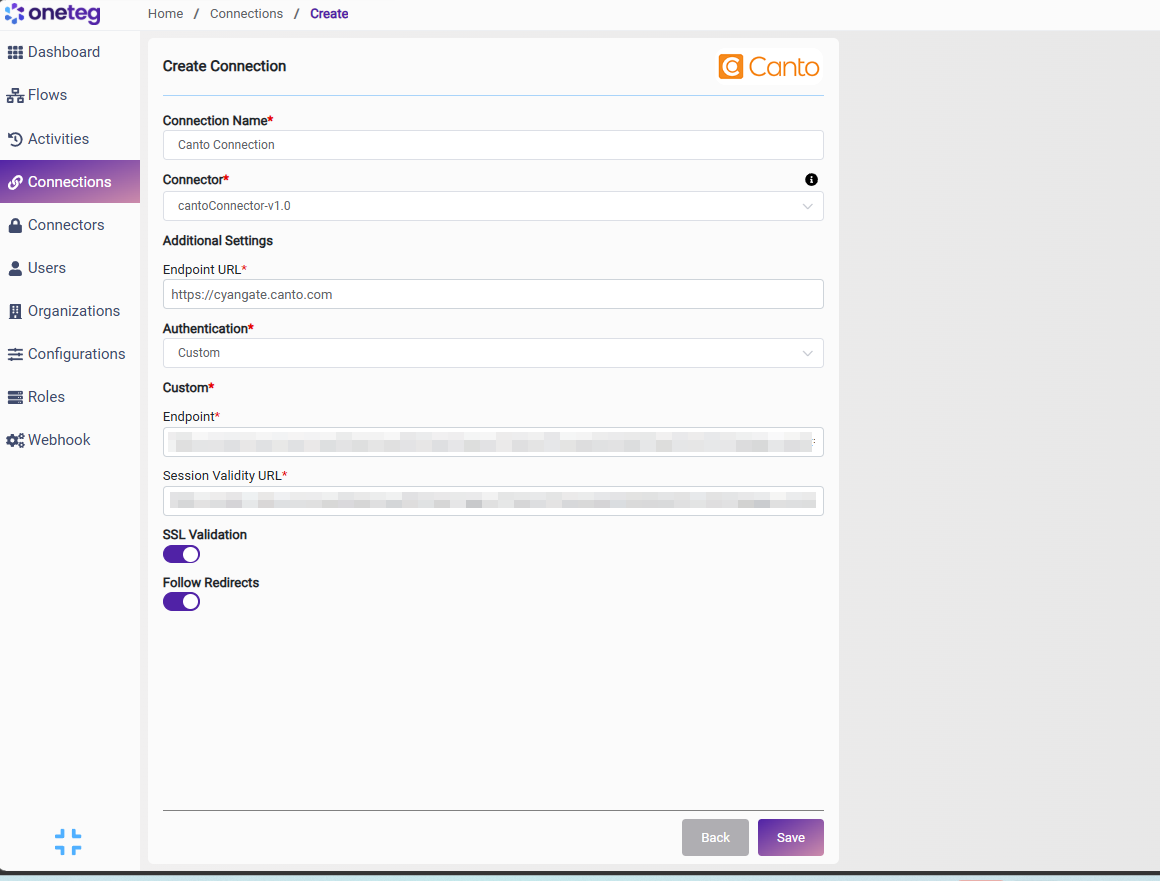Click the Connectors lock icon
This screenshot has width=1160, height=881.
pyautogui.click(x=15, y=226)
